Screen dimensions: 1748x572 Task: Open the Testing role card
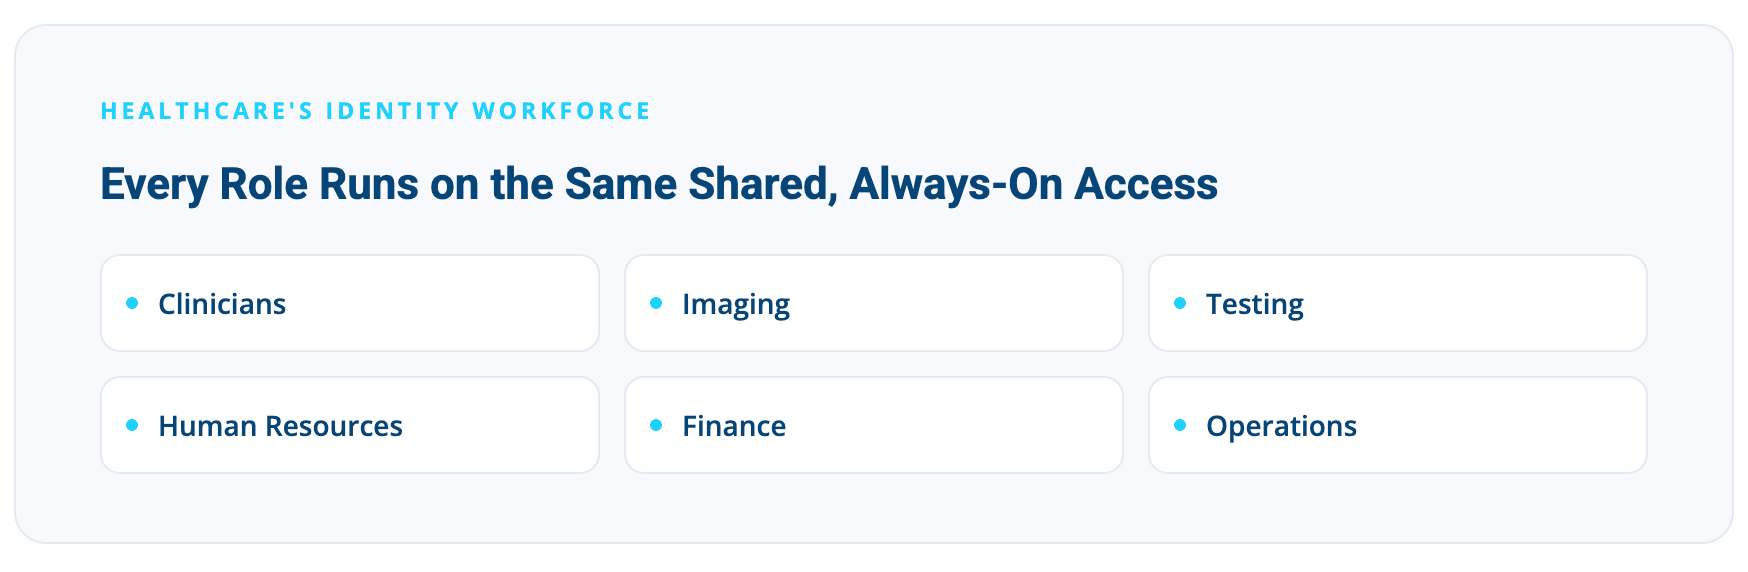pos(1398,303)
